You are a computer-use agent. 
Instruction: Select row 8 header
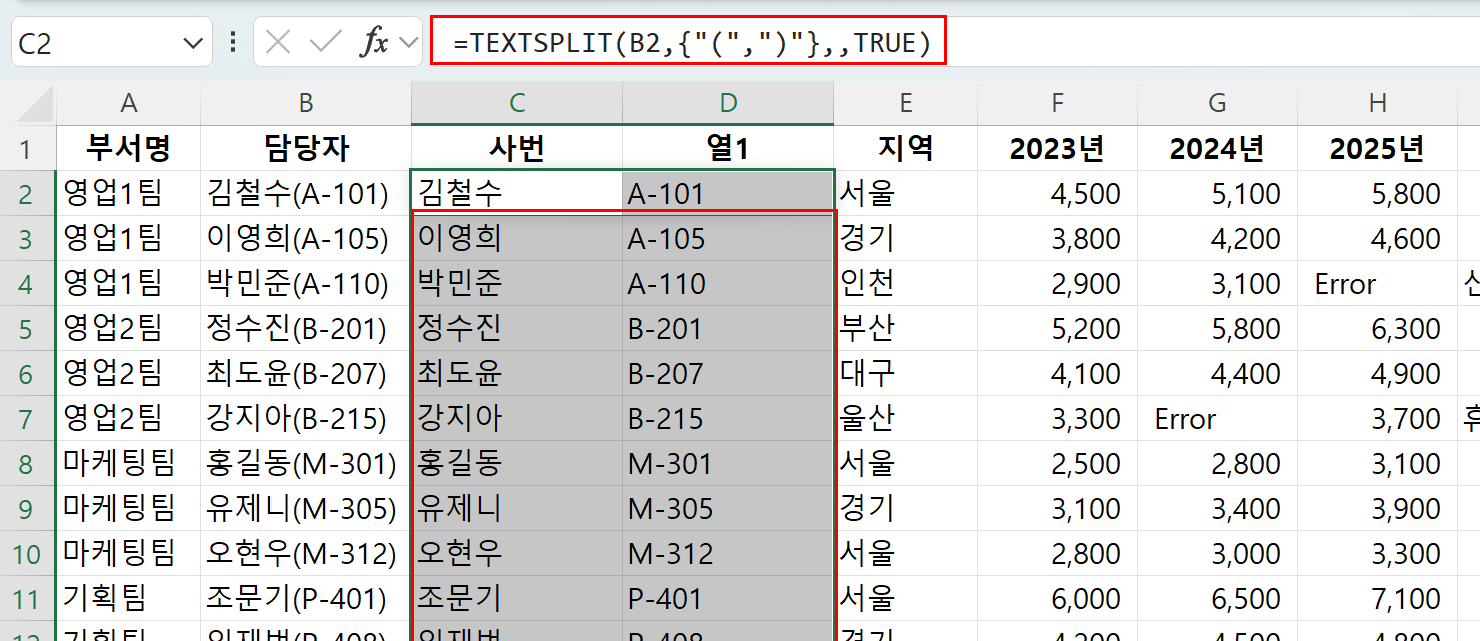(x=27, y=464)
